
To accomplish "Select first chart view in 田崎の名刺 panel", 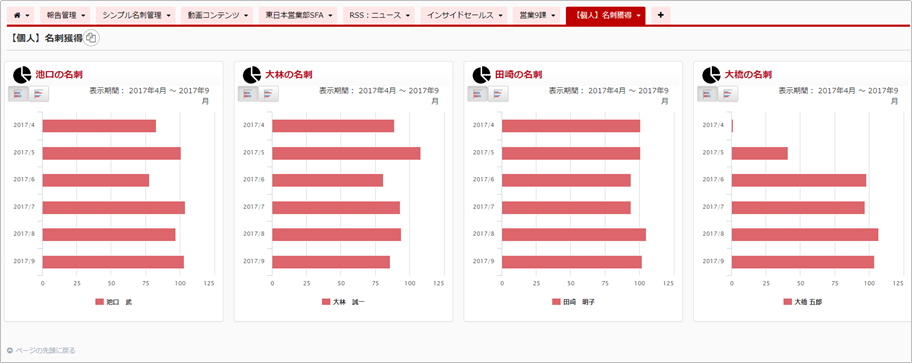I will pyautogui.click(x=478, y=94).
